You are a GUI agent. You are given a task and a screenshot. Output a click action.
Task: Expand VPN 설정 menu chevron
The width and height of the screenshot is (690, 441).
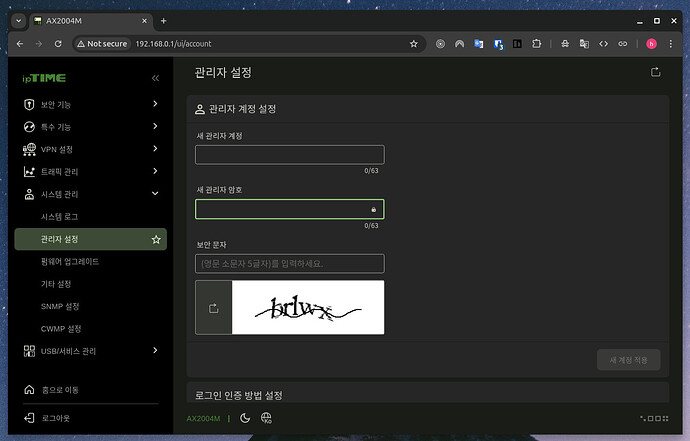point(155,148)
